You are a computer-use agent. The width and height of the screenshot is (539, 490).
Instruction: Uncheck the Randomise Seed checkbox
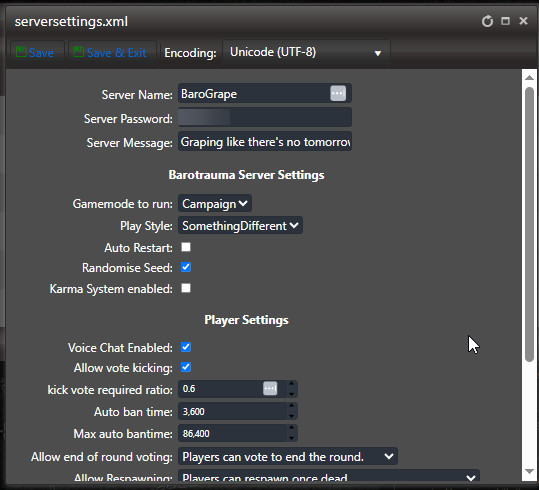point(186,267)
